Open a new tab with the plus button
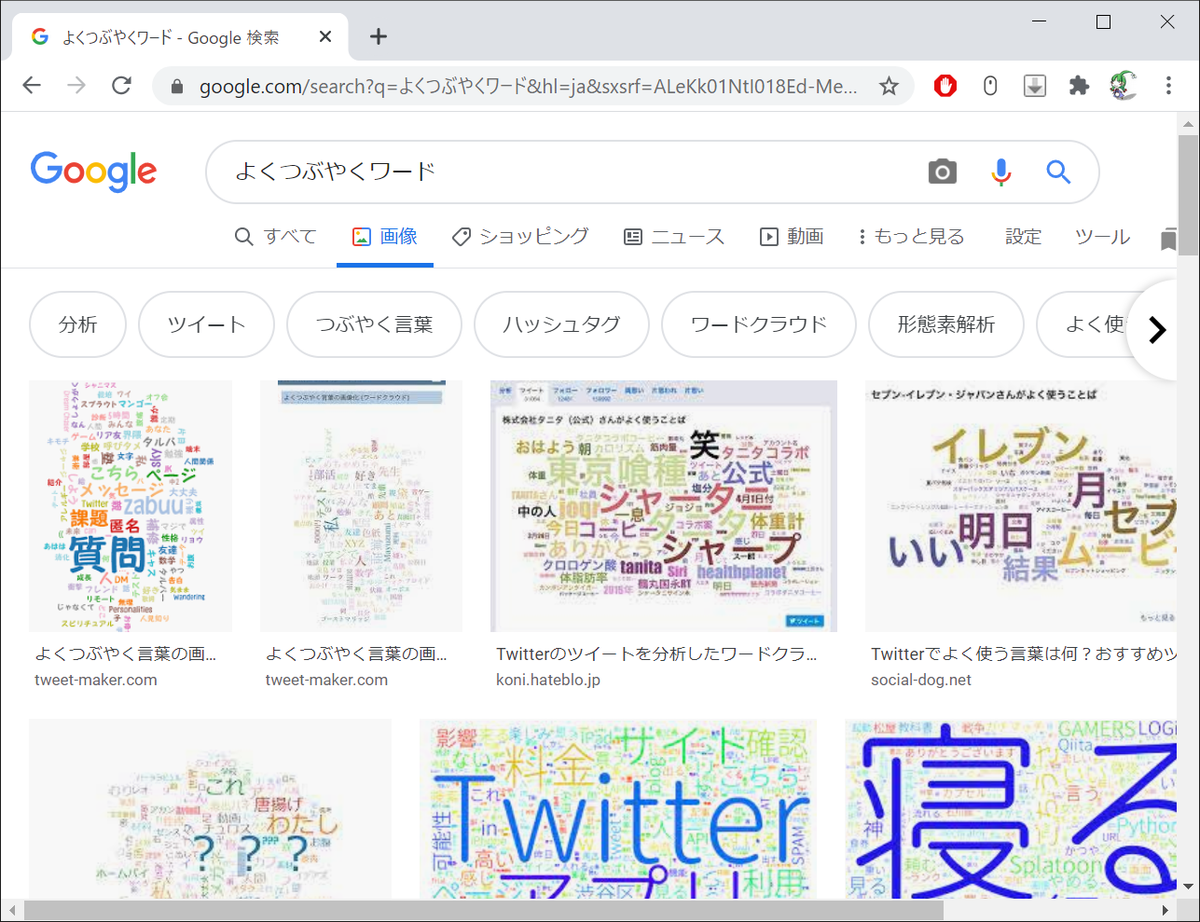The image size is (1200, 922). point(378,37)
